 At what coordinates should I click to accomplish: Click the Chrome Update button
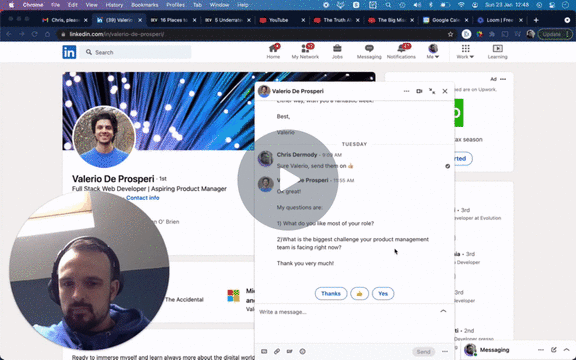coord(555,34)
